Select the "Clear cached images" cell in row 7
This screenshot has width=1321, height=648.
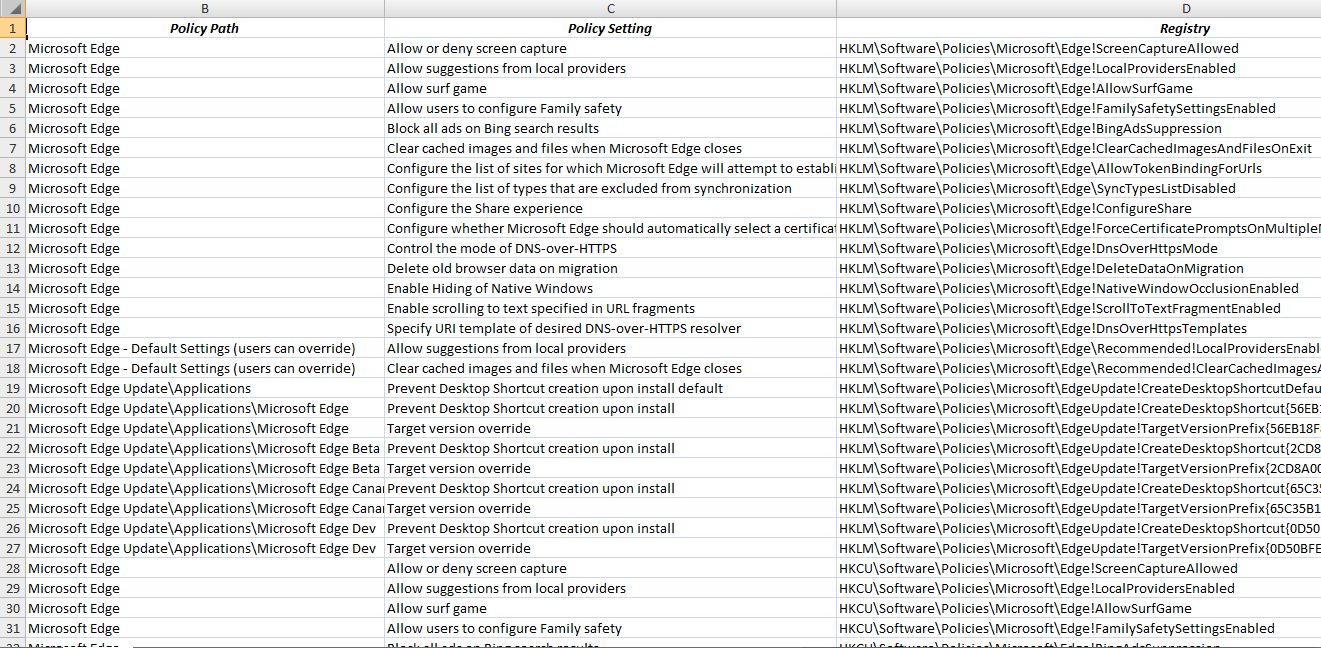tap(610, 148)
